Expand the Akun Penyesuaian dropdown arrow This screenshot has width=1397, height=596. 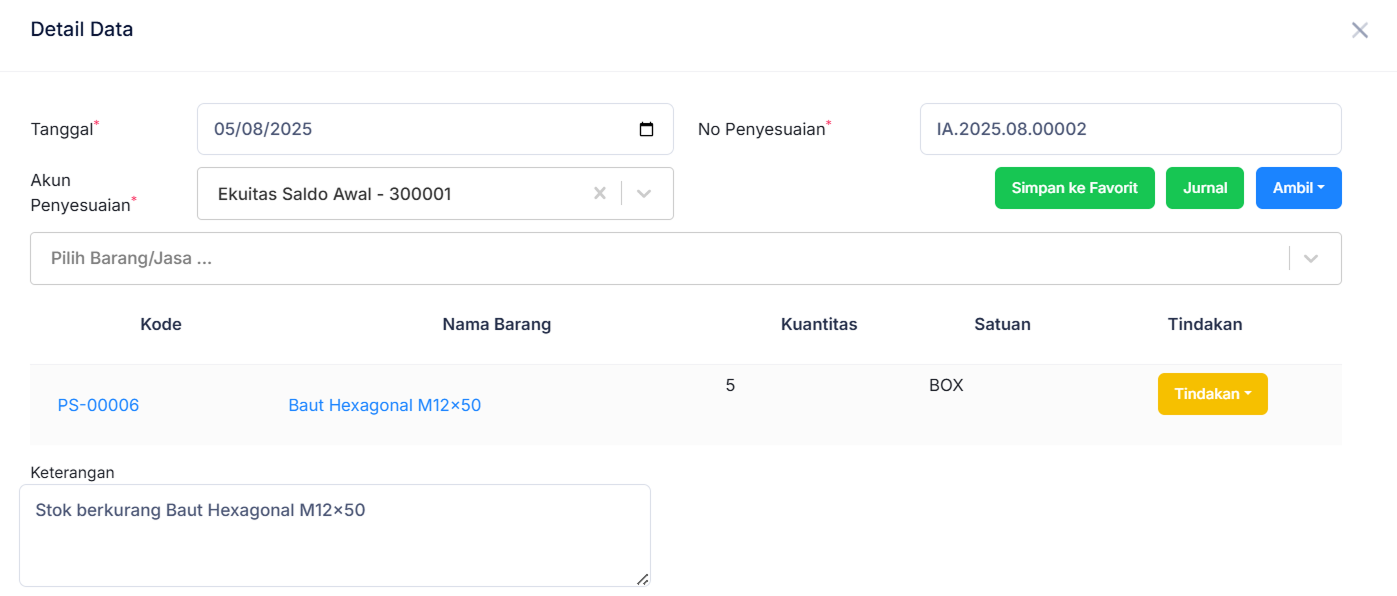645,193
